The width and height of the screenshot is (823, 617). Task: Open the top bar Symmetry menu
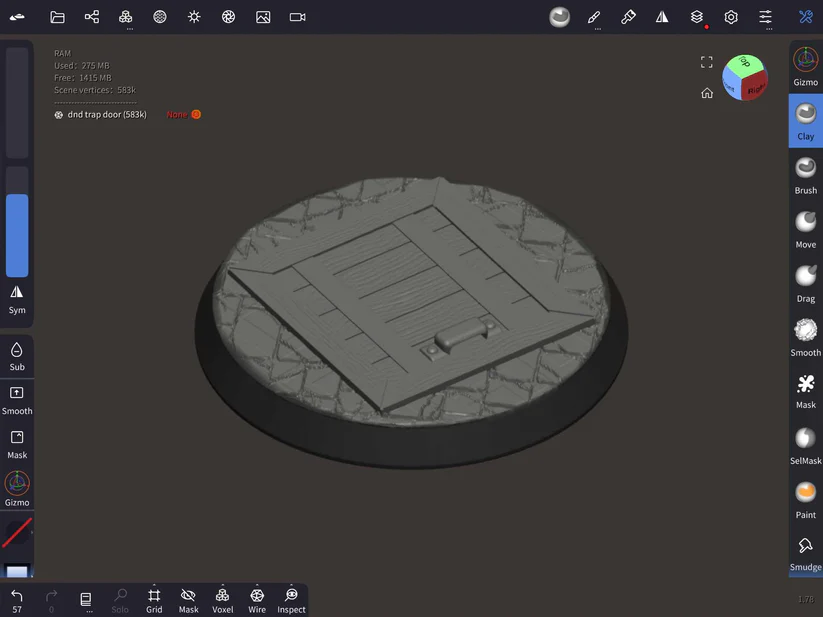(662, 17)
